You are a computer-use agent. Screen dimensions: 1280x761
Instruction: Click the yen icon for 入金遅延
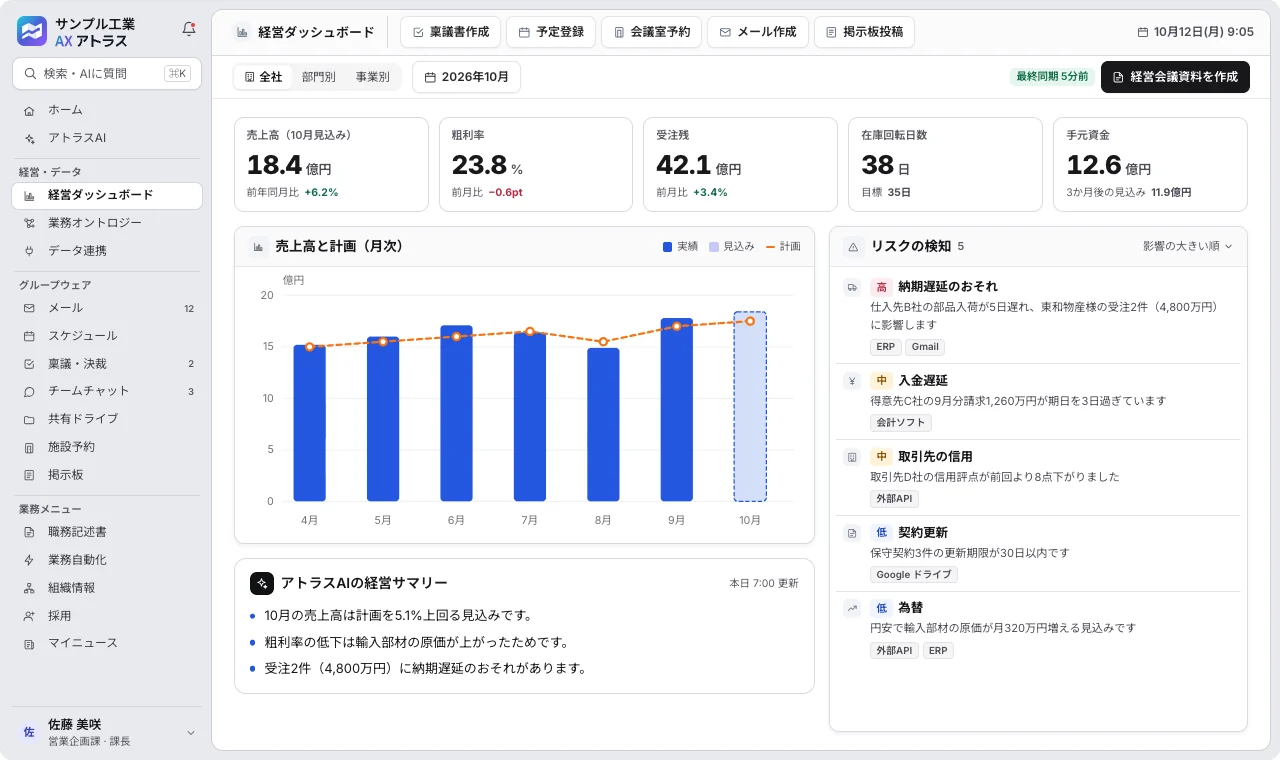click(x=852, y=381)
